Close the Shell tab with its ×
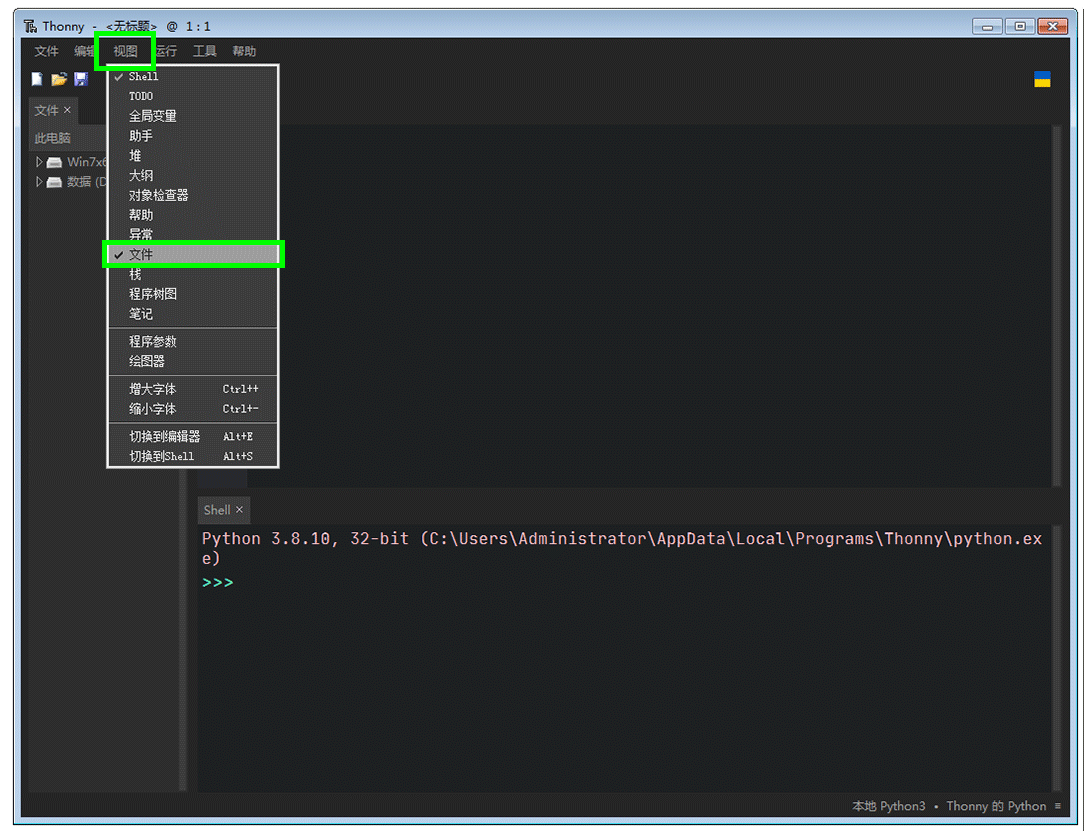The width and height of the screenshot is (1091, 834). [239, 510]
